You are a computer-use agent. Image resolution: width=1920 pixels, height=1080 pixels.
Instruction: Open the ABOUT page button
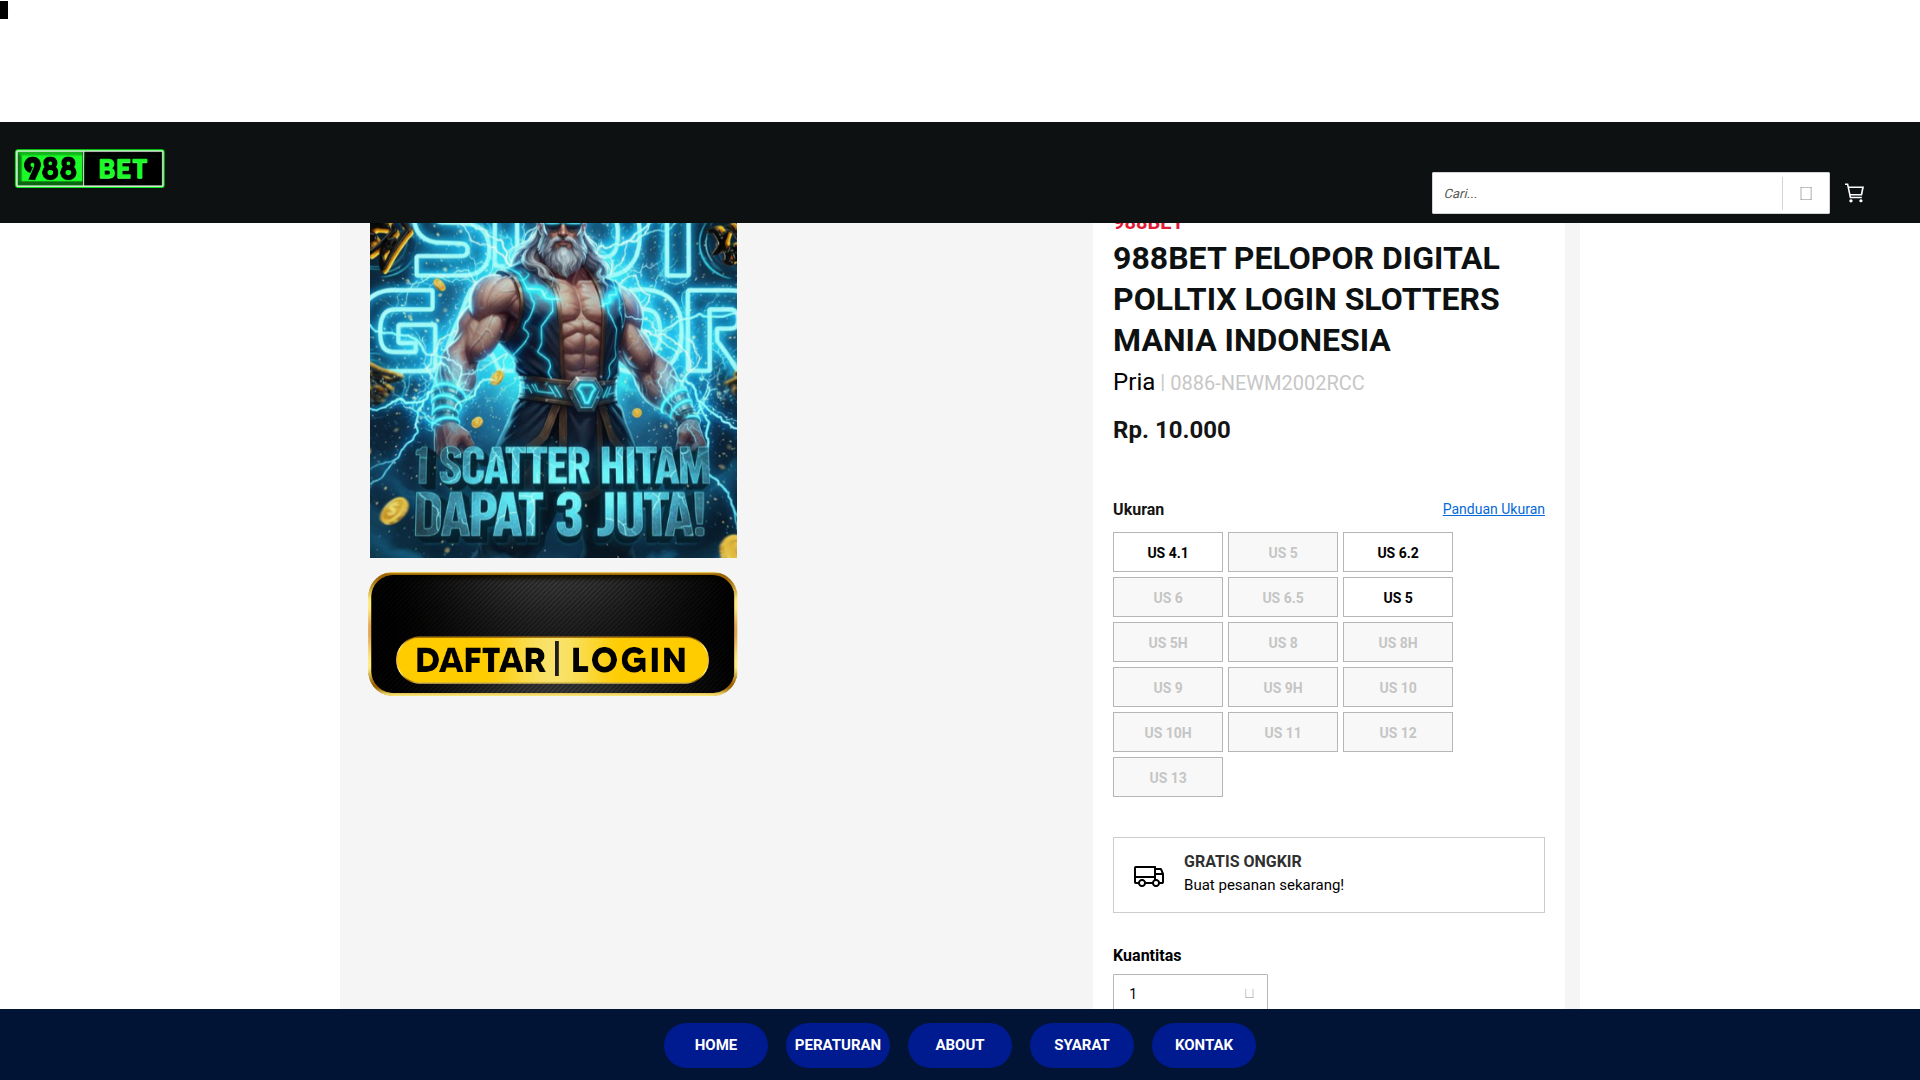tap(960, 1045)
